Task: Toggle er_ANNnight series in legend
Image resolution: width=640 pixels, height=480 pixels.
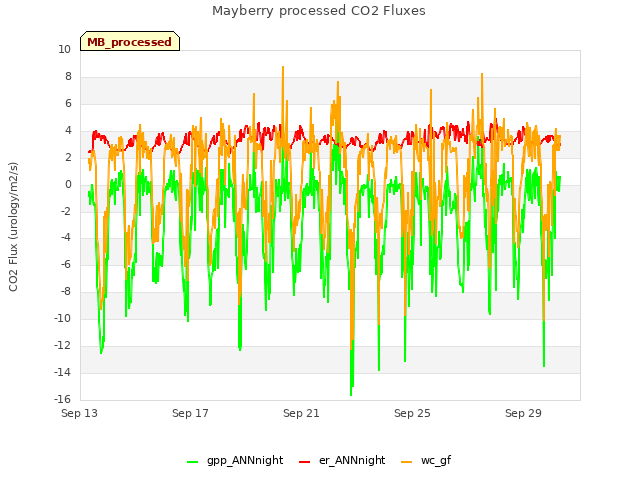Action: [342, 460]
